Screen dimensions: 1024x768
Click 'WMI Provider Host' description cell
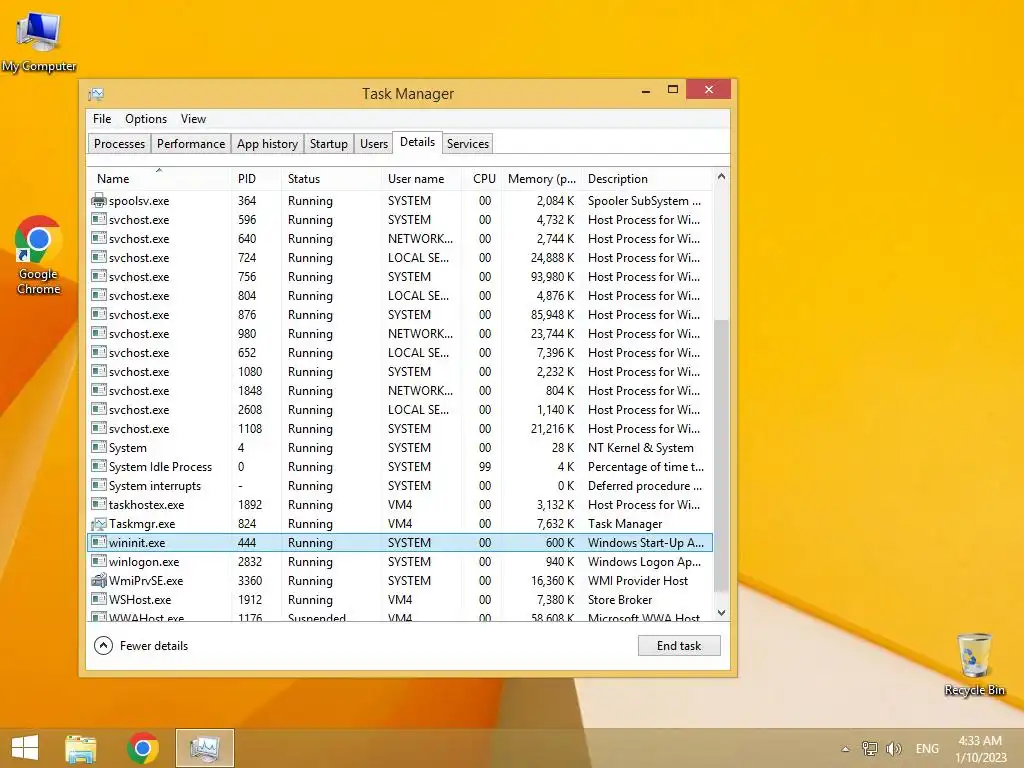coord(637,581)
